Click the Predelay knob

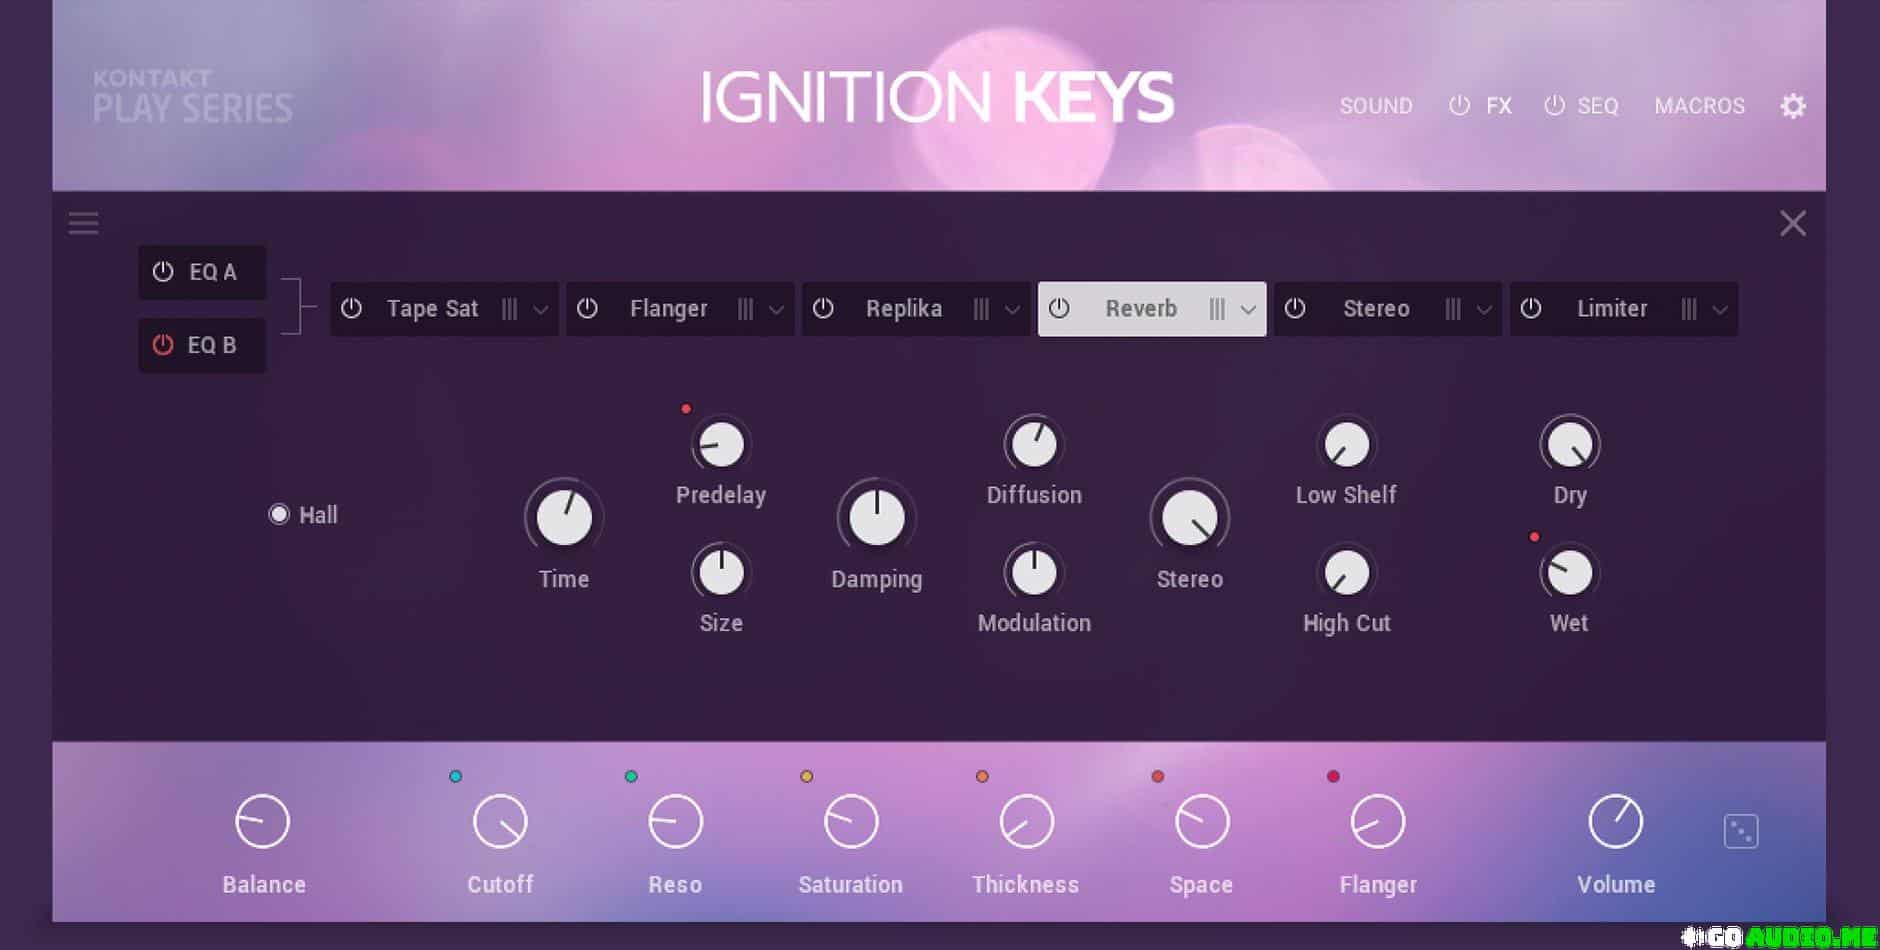[721, 444]
